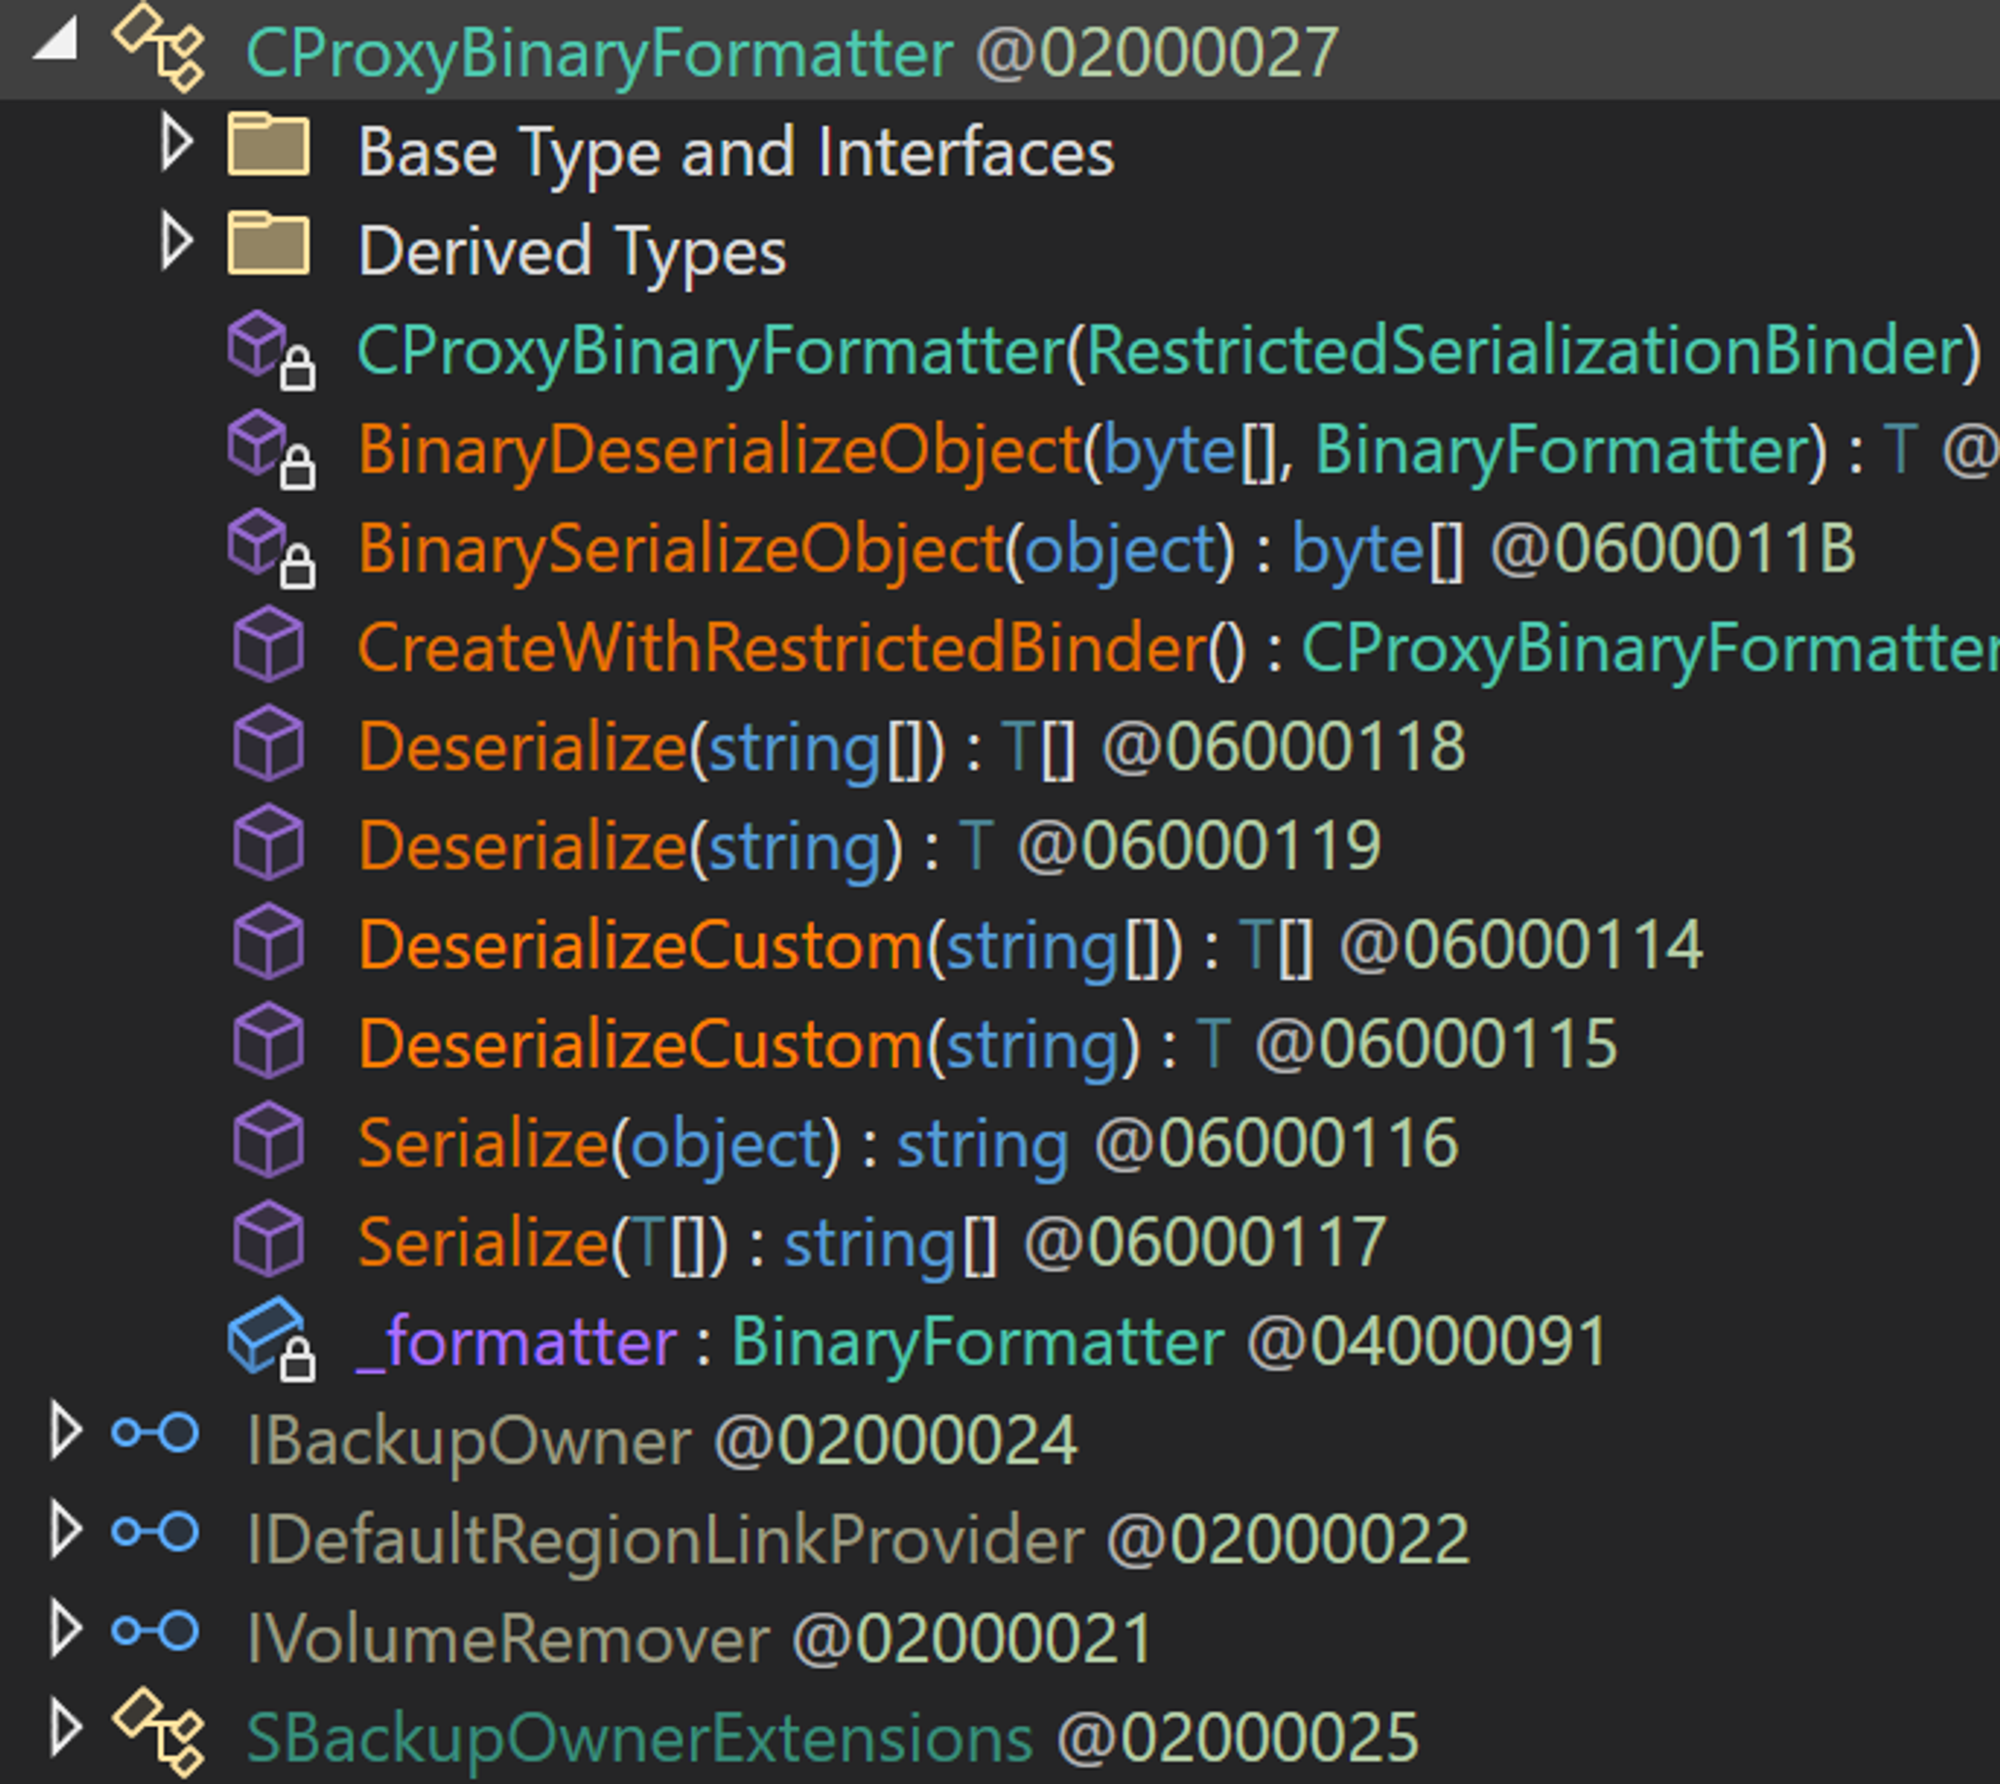
Task: Click the IBackupOwner interface icon
Action: [x=155, y=1433]
